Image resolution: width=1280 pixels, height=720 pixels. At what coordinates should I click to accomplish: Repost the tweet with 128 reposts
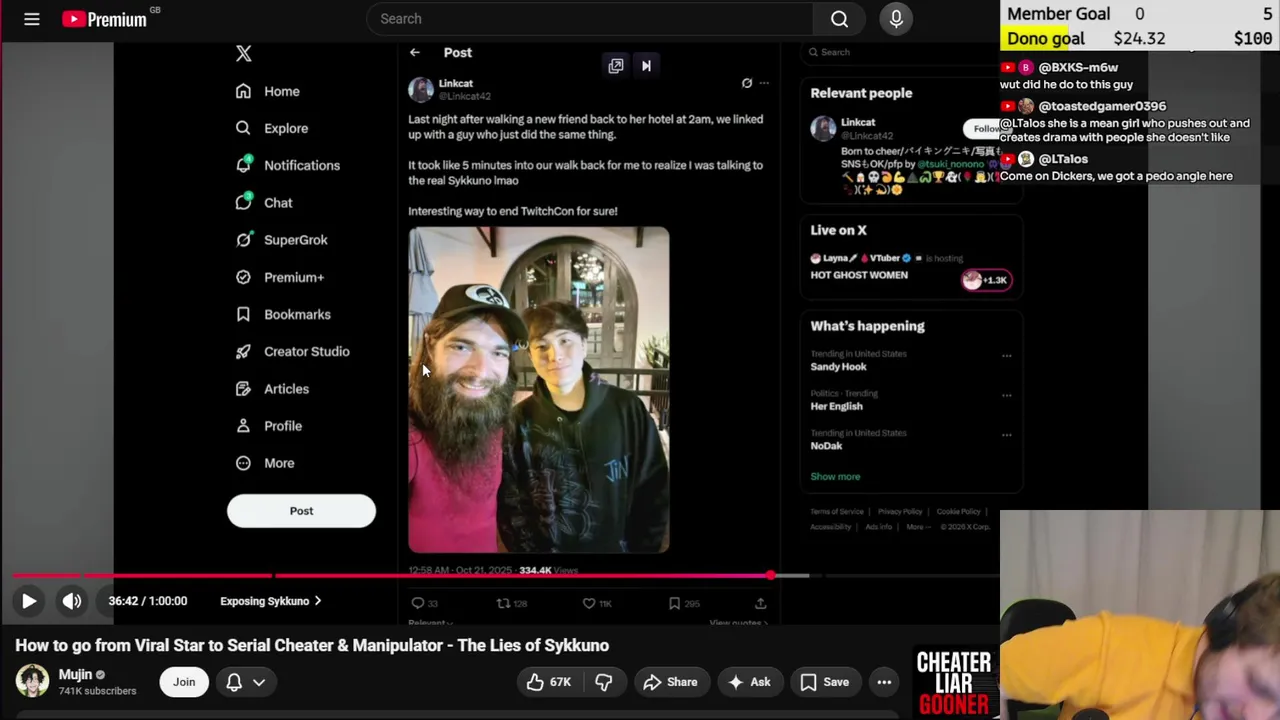(512, 603)
